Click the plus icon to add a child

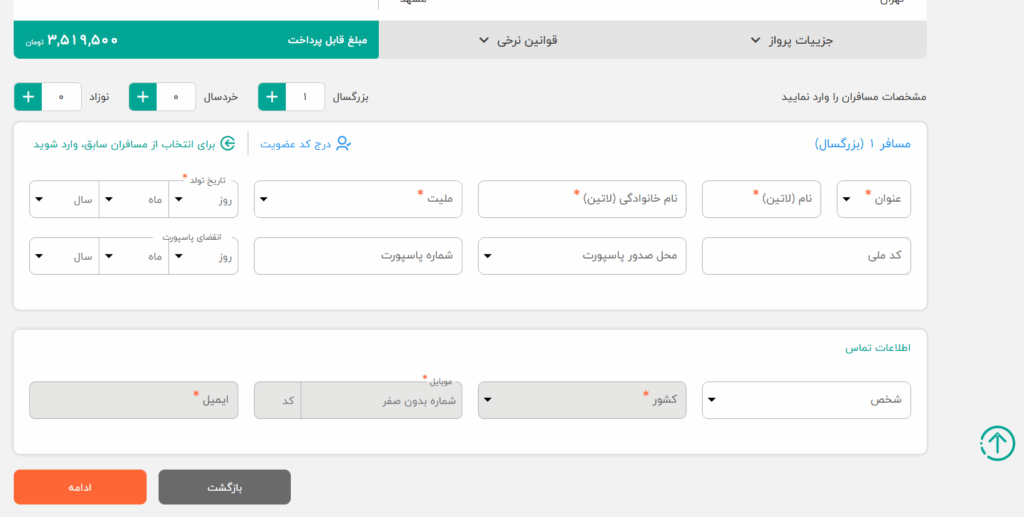click(x=143, y=97)
